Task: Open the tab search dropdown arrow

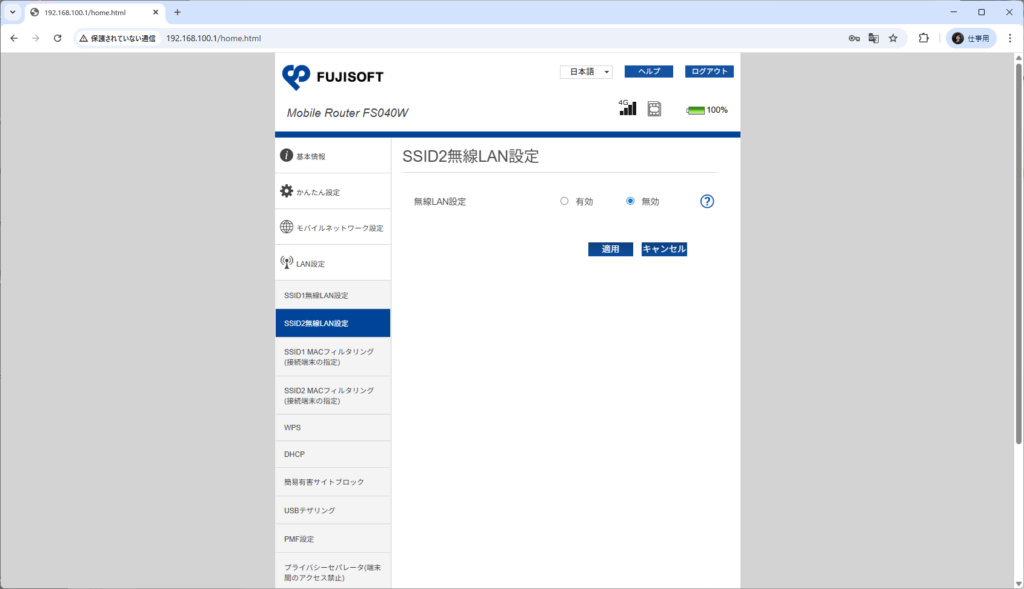Action: coord(12,12)
